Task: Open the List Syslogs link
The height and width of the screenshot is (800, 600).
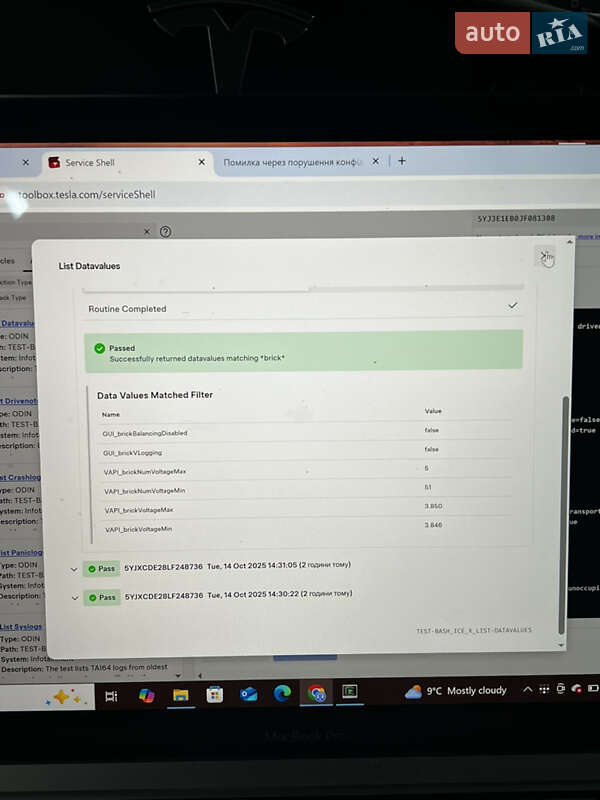Action: (20, 627)
